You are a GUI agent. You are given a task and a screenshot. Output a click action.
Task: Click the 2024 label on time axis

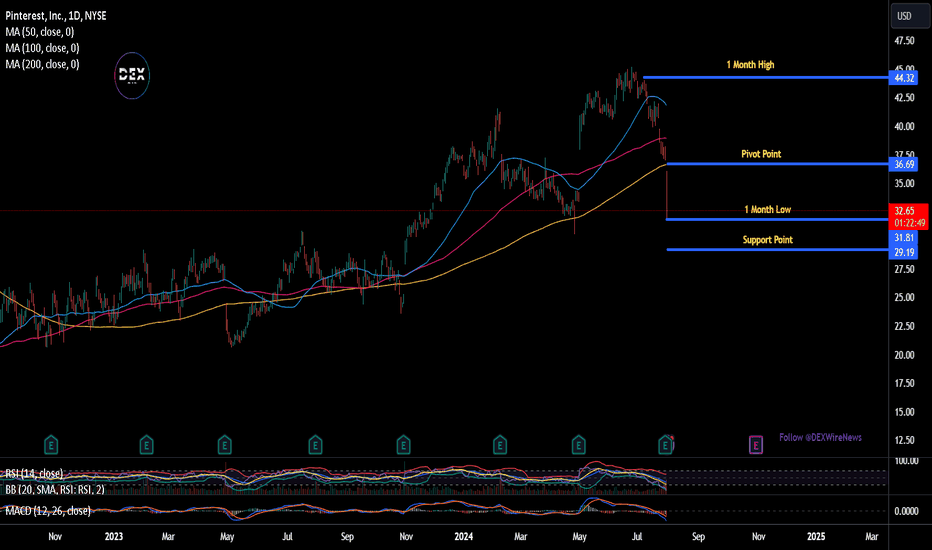(x=463, y=536)
